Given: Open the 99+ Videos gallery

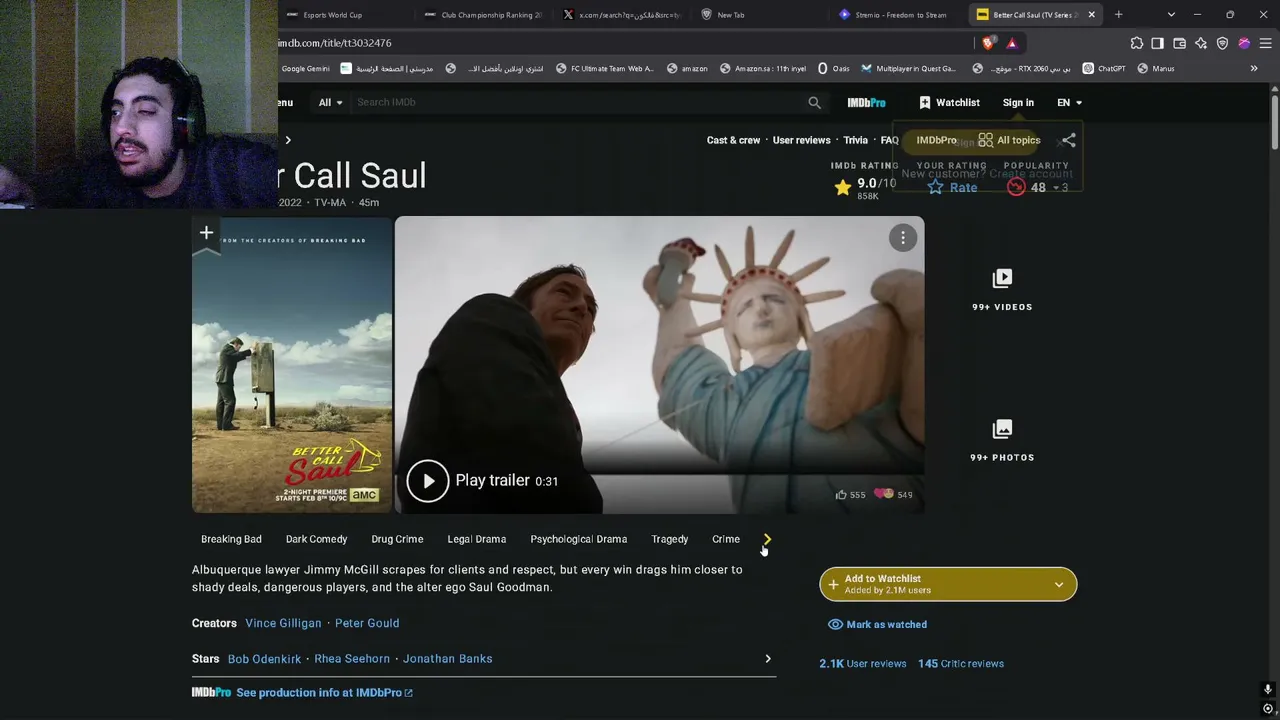Looking at the screenshot, I should pos(1002,290).
